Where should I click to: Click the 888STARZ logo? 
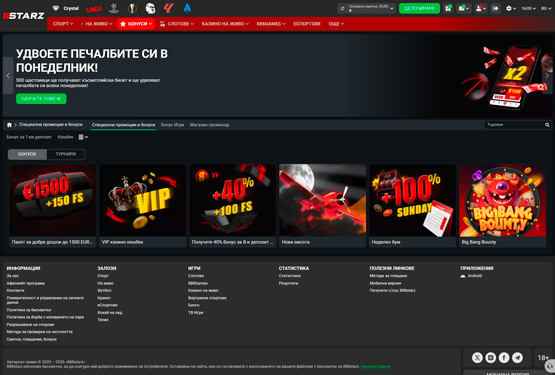(x=23, y=16)
